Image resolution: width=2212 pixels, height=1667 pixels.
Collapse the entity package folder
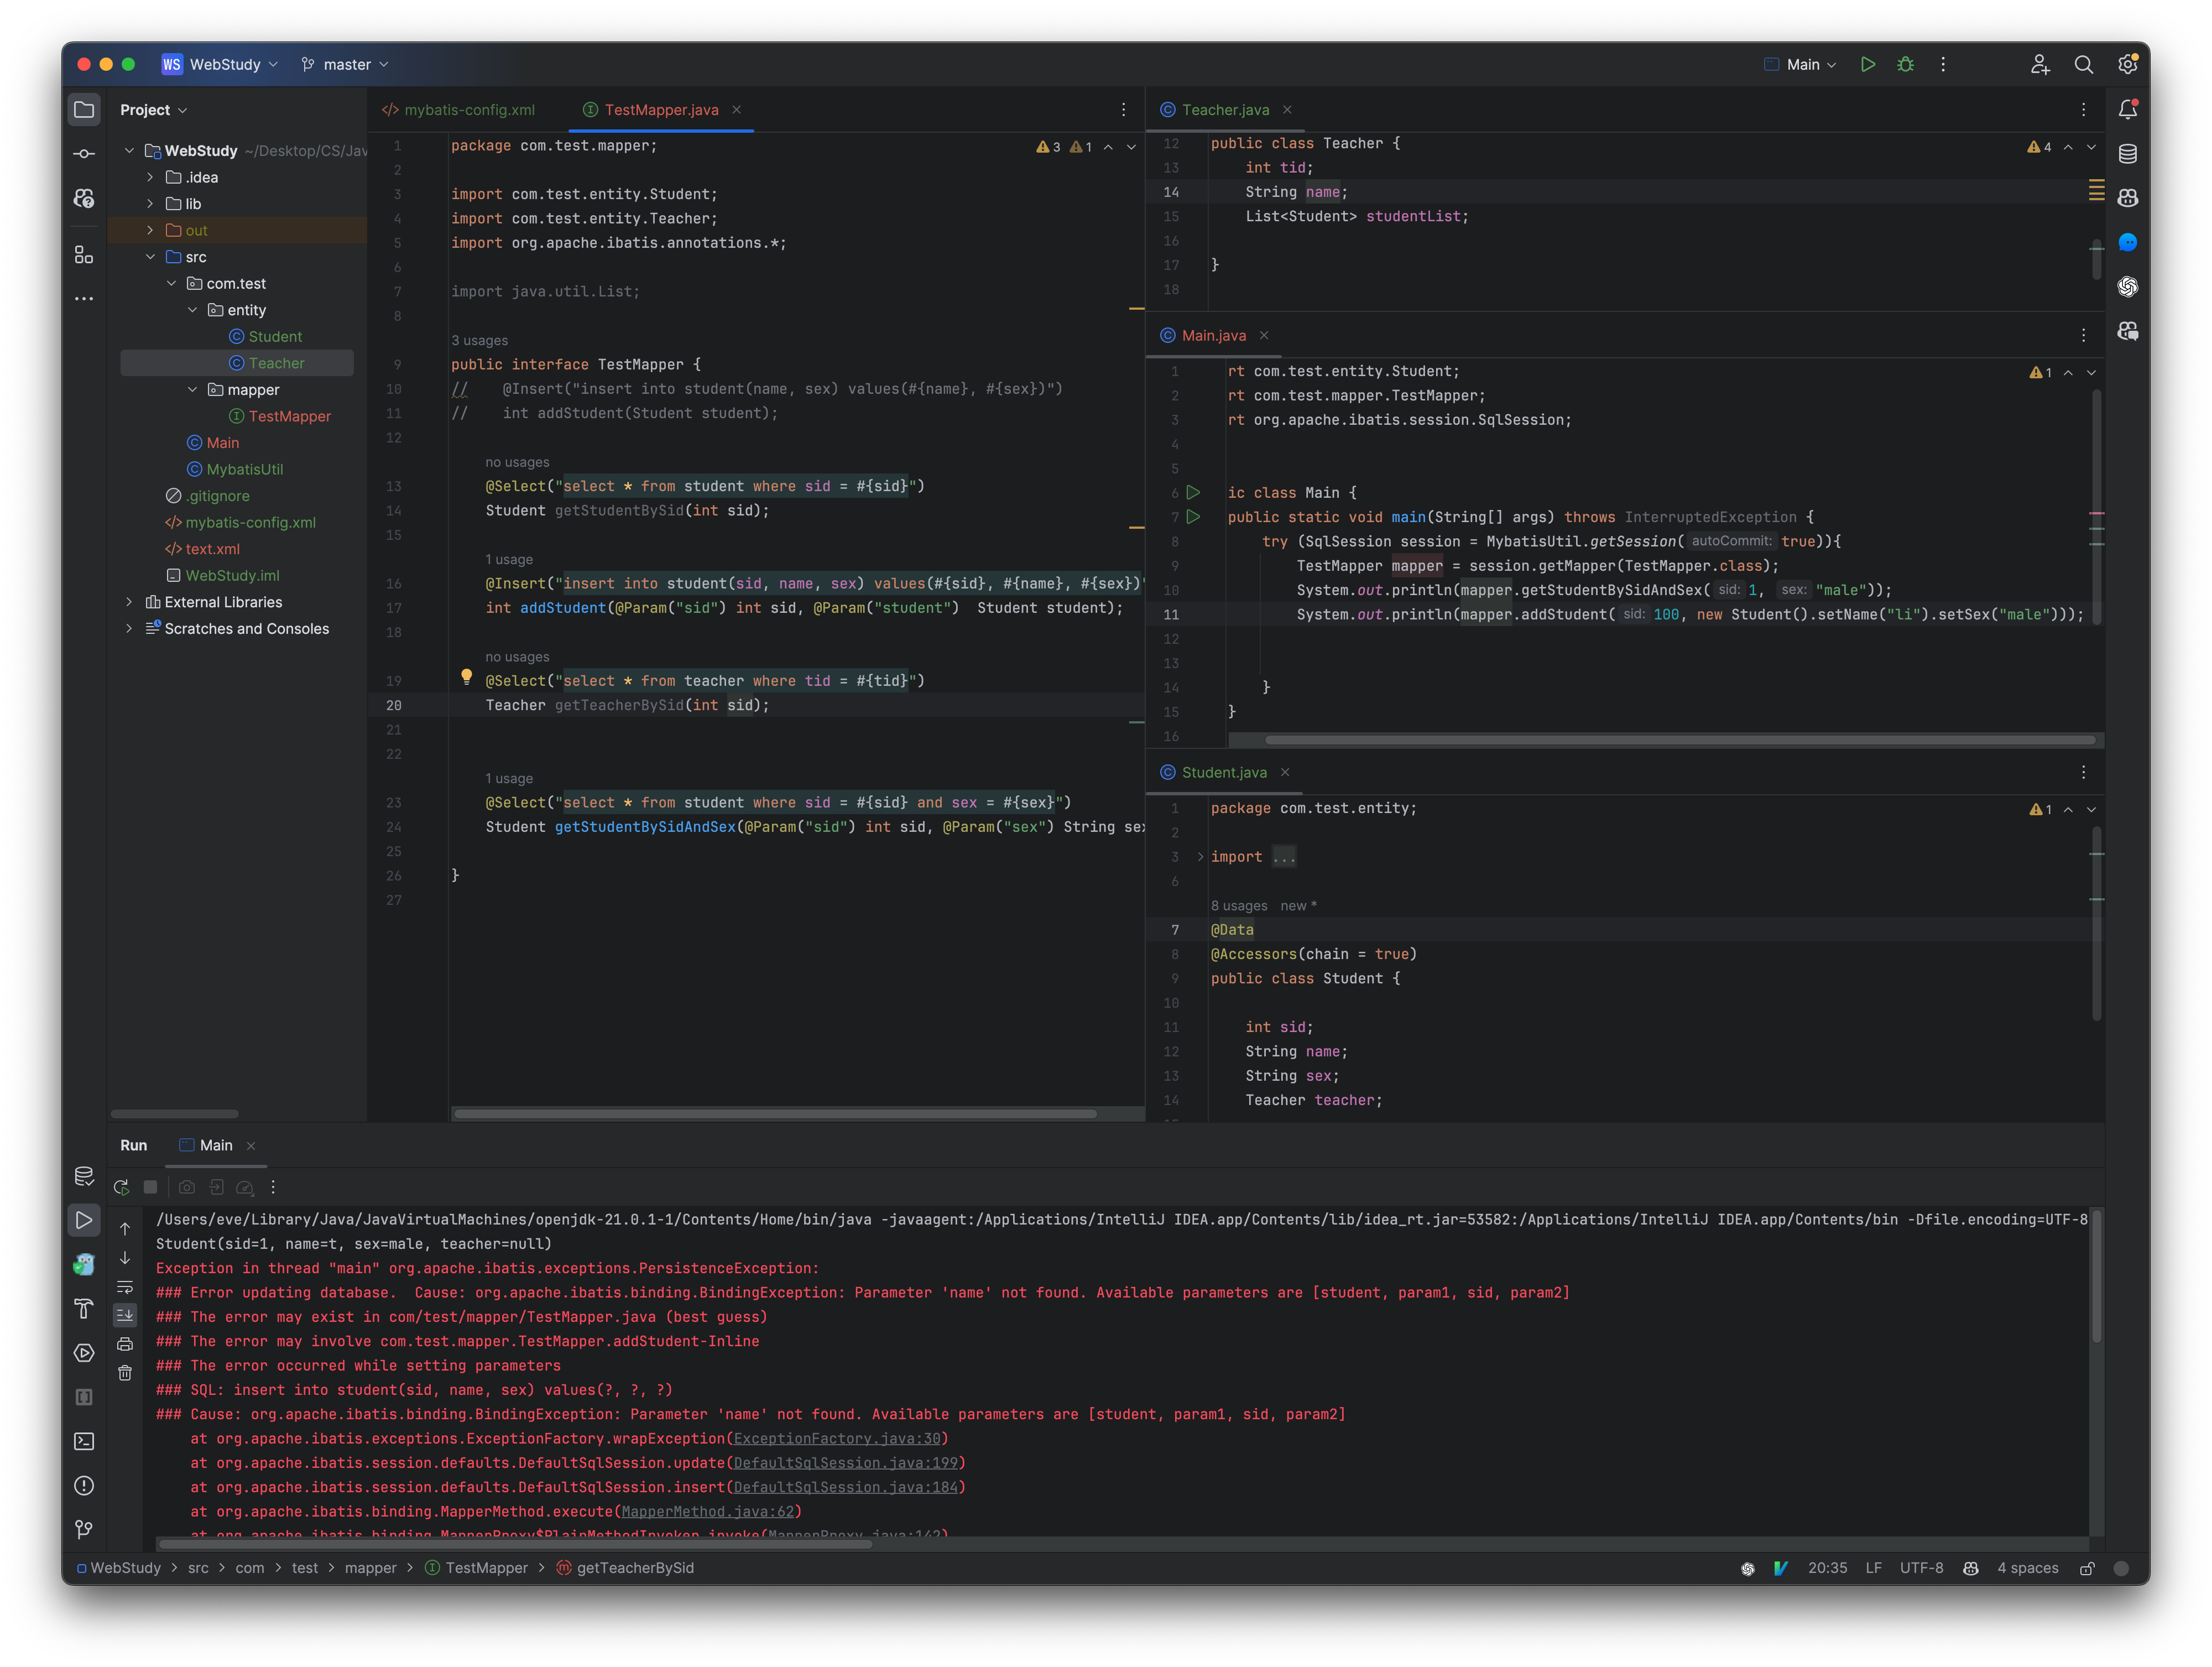pyautogui.click(x=193, y=310)
